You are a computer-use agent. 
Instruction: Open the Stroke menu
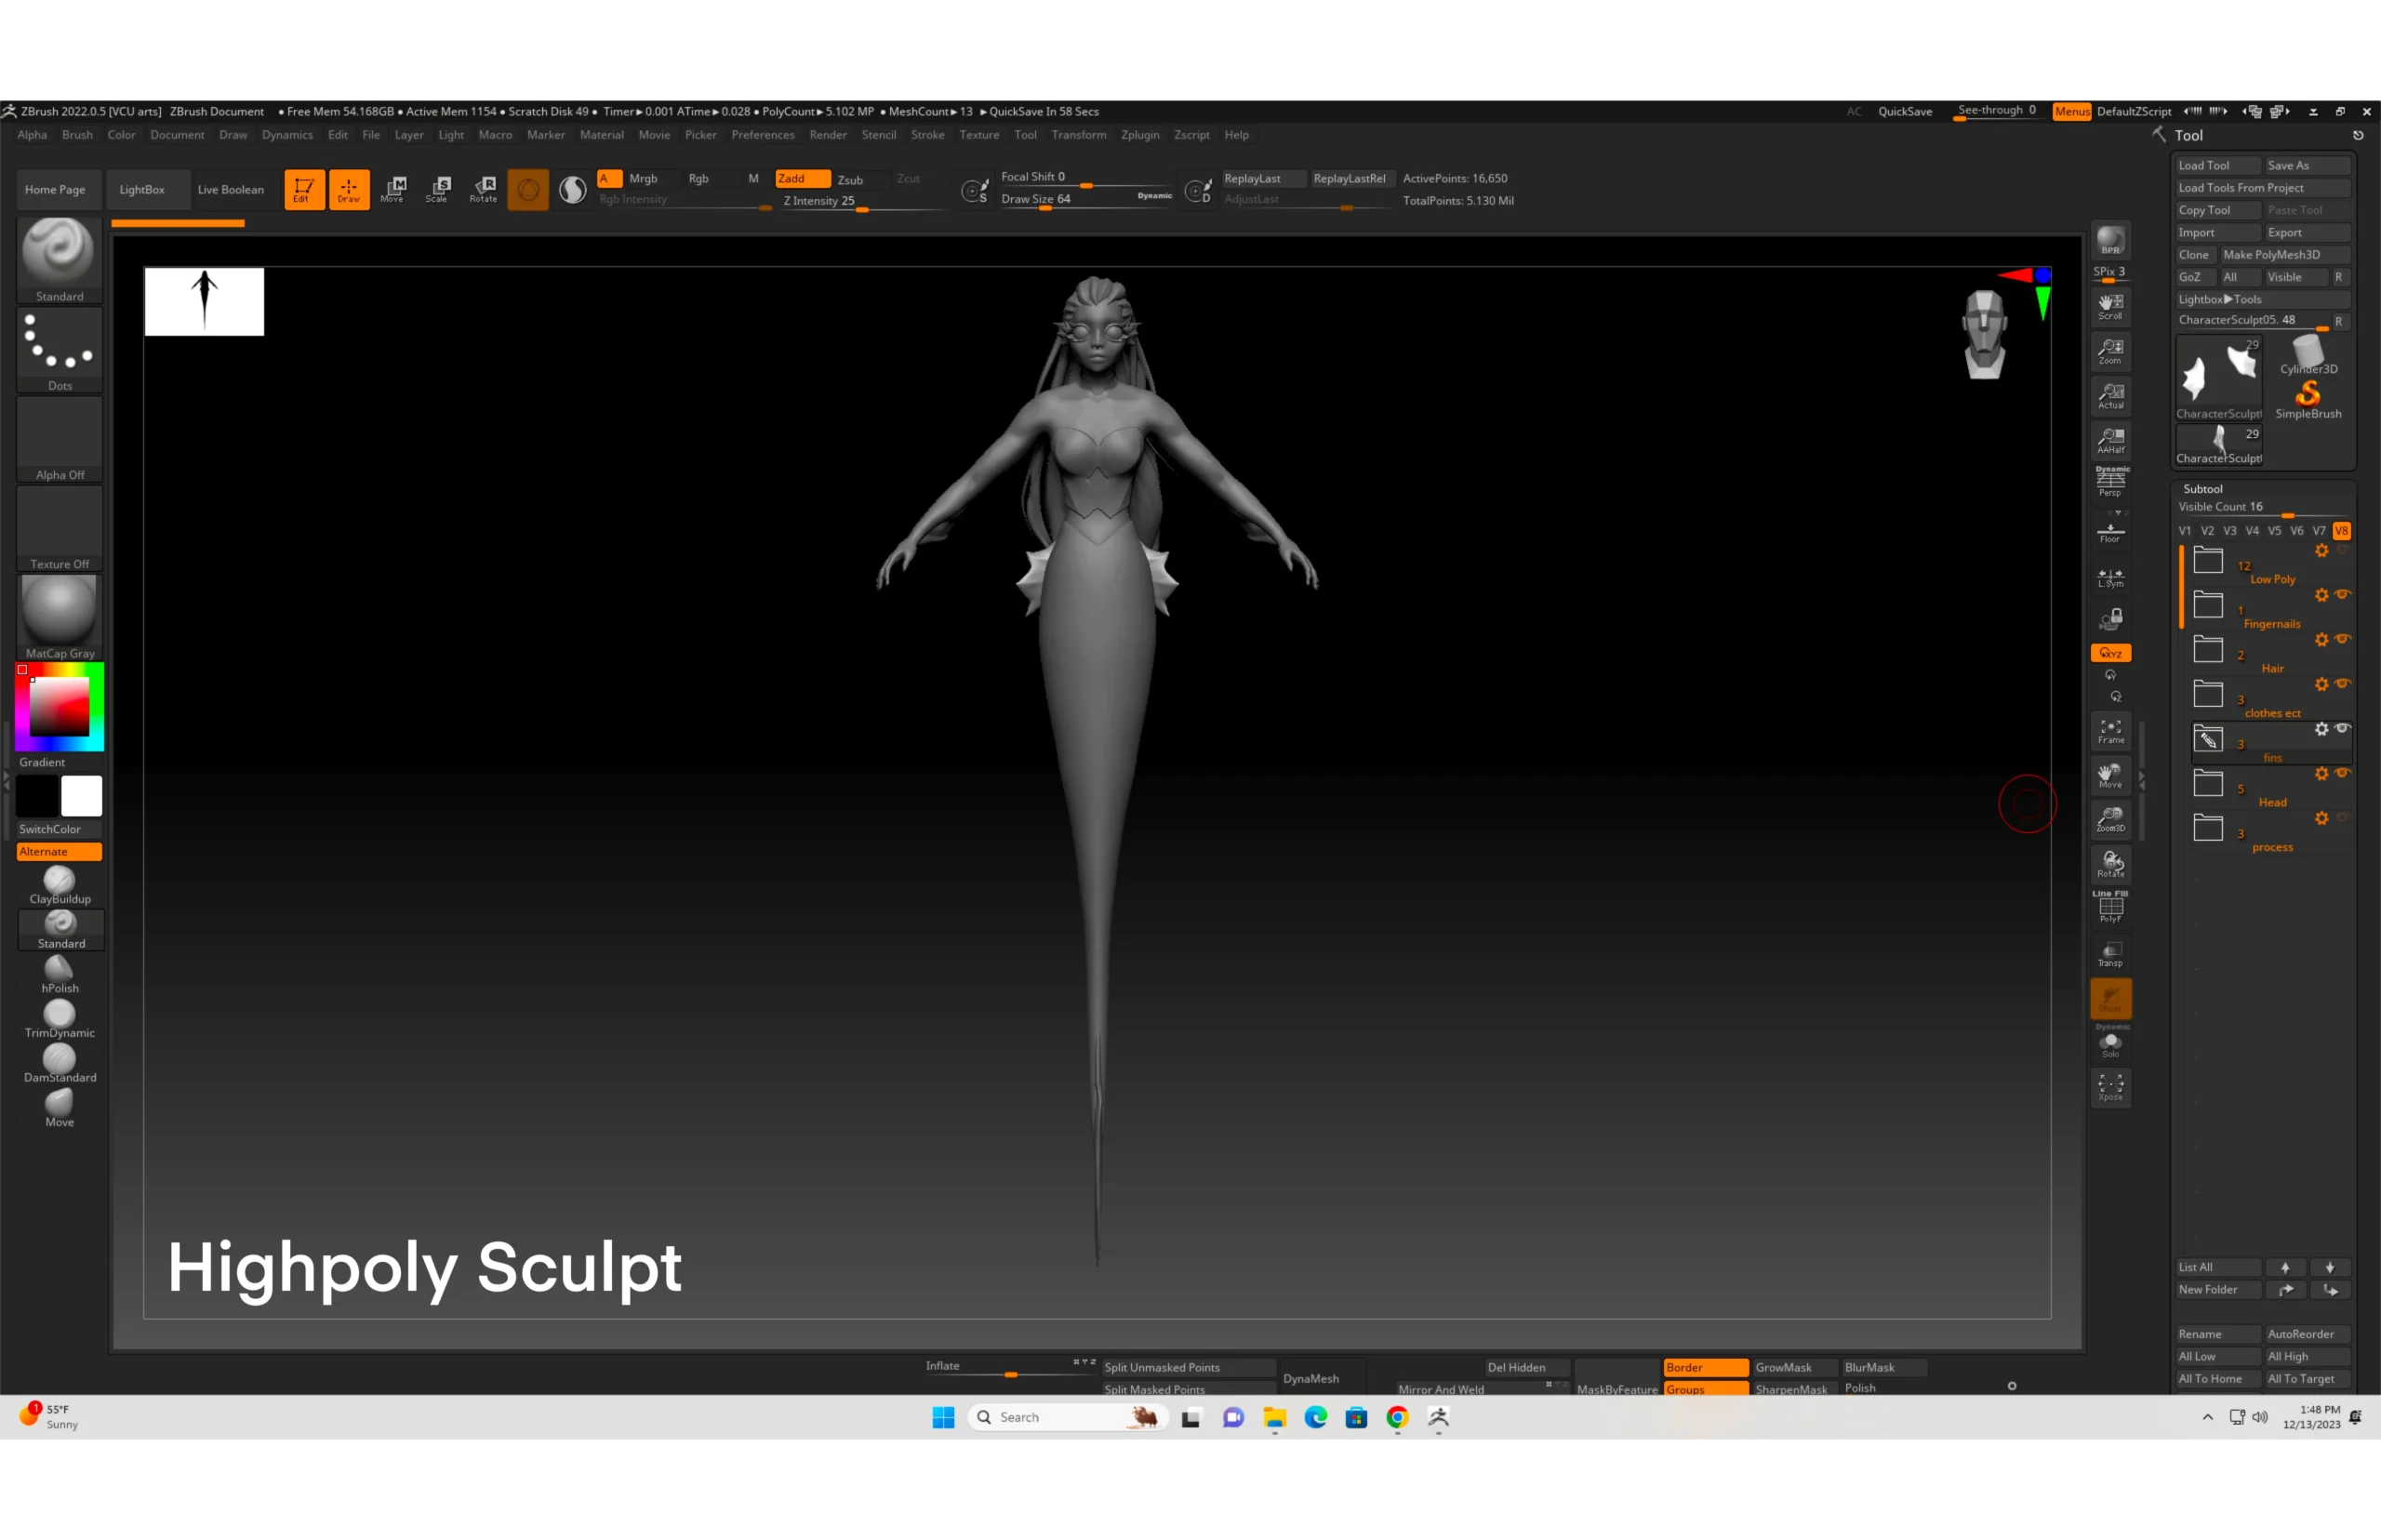(x=927, y=134)
